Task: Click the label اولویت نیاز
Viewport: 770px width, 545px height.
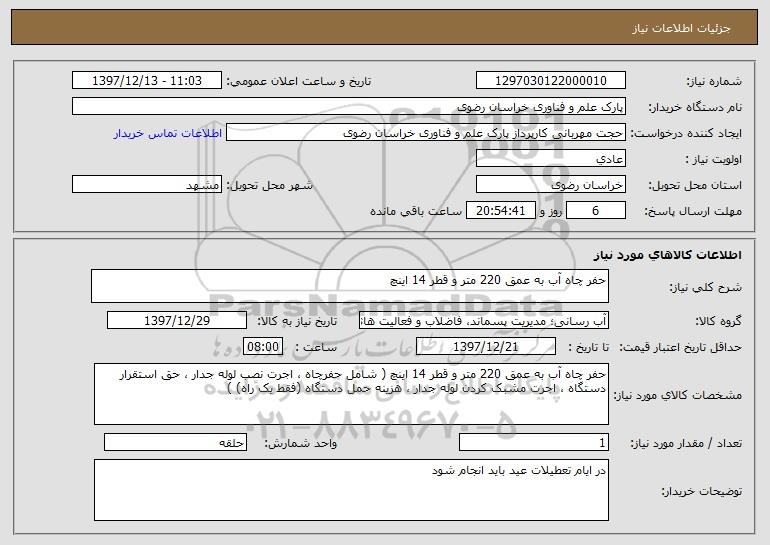Action: (714, 159)
